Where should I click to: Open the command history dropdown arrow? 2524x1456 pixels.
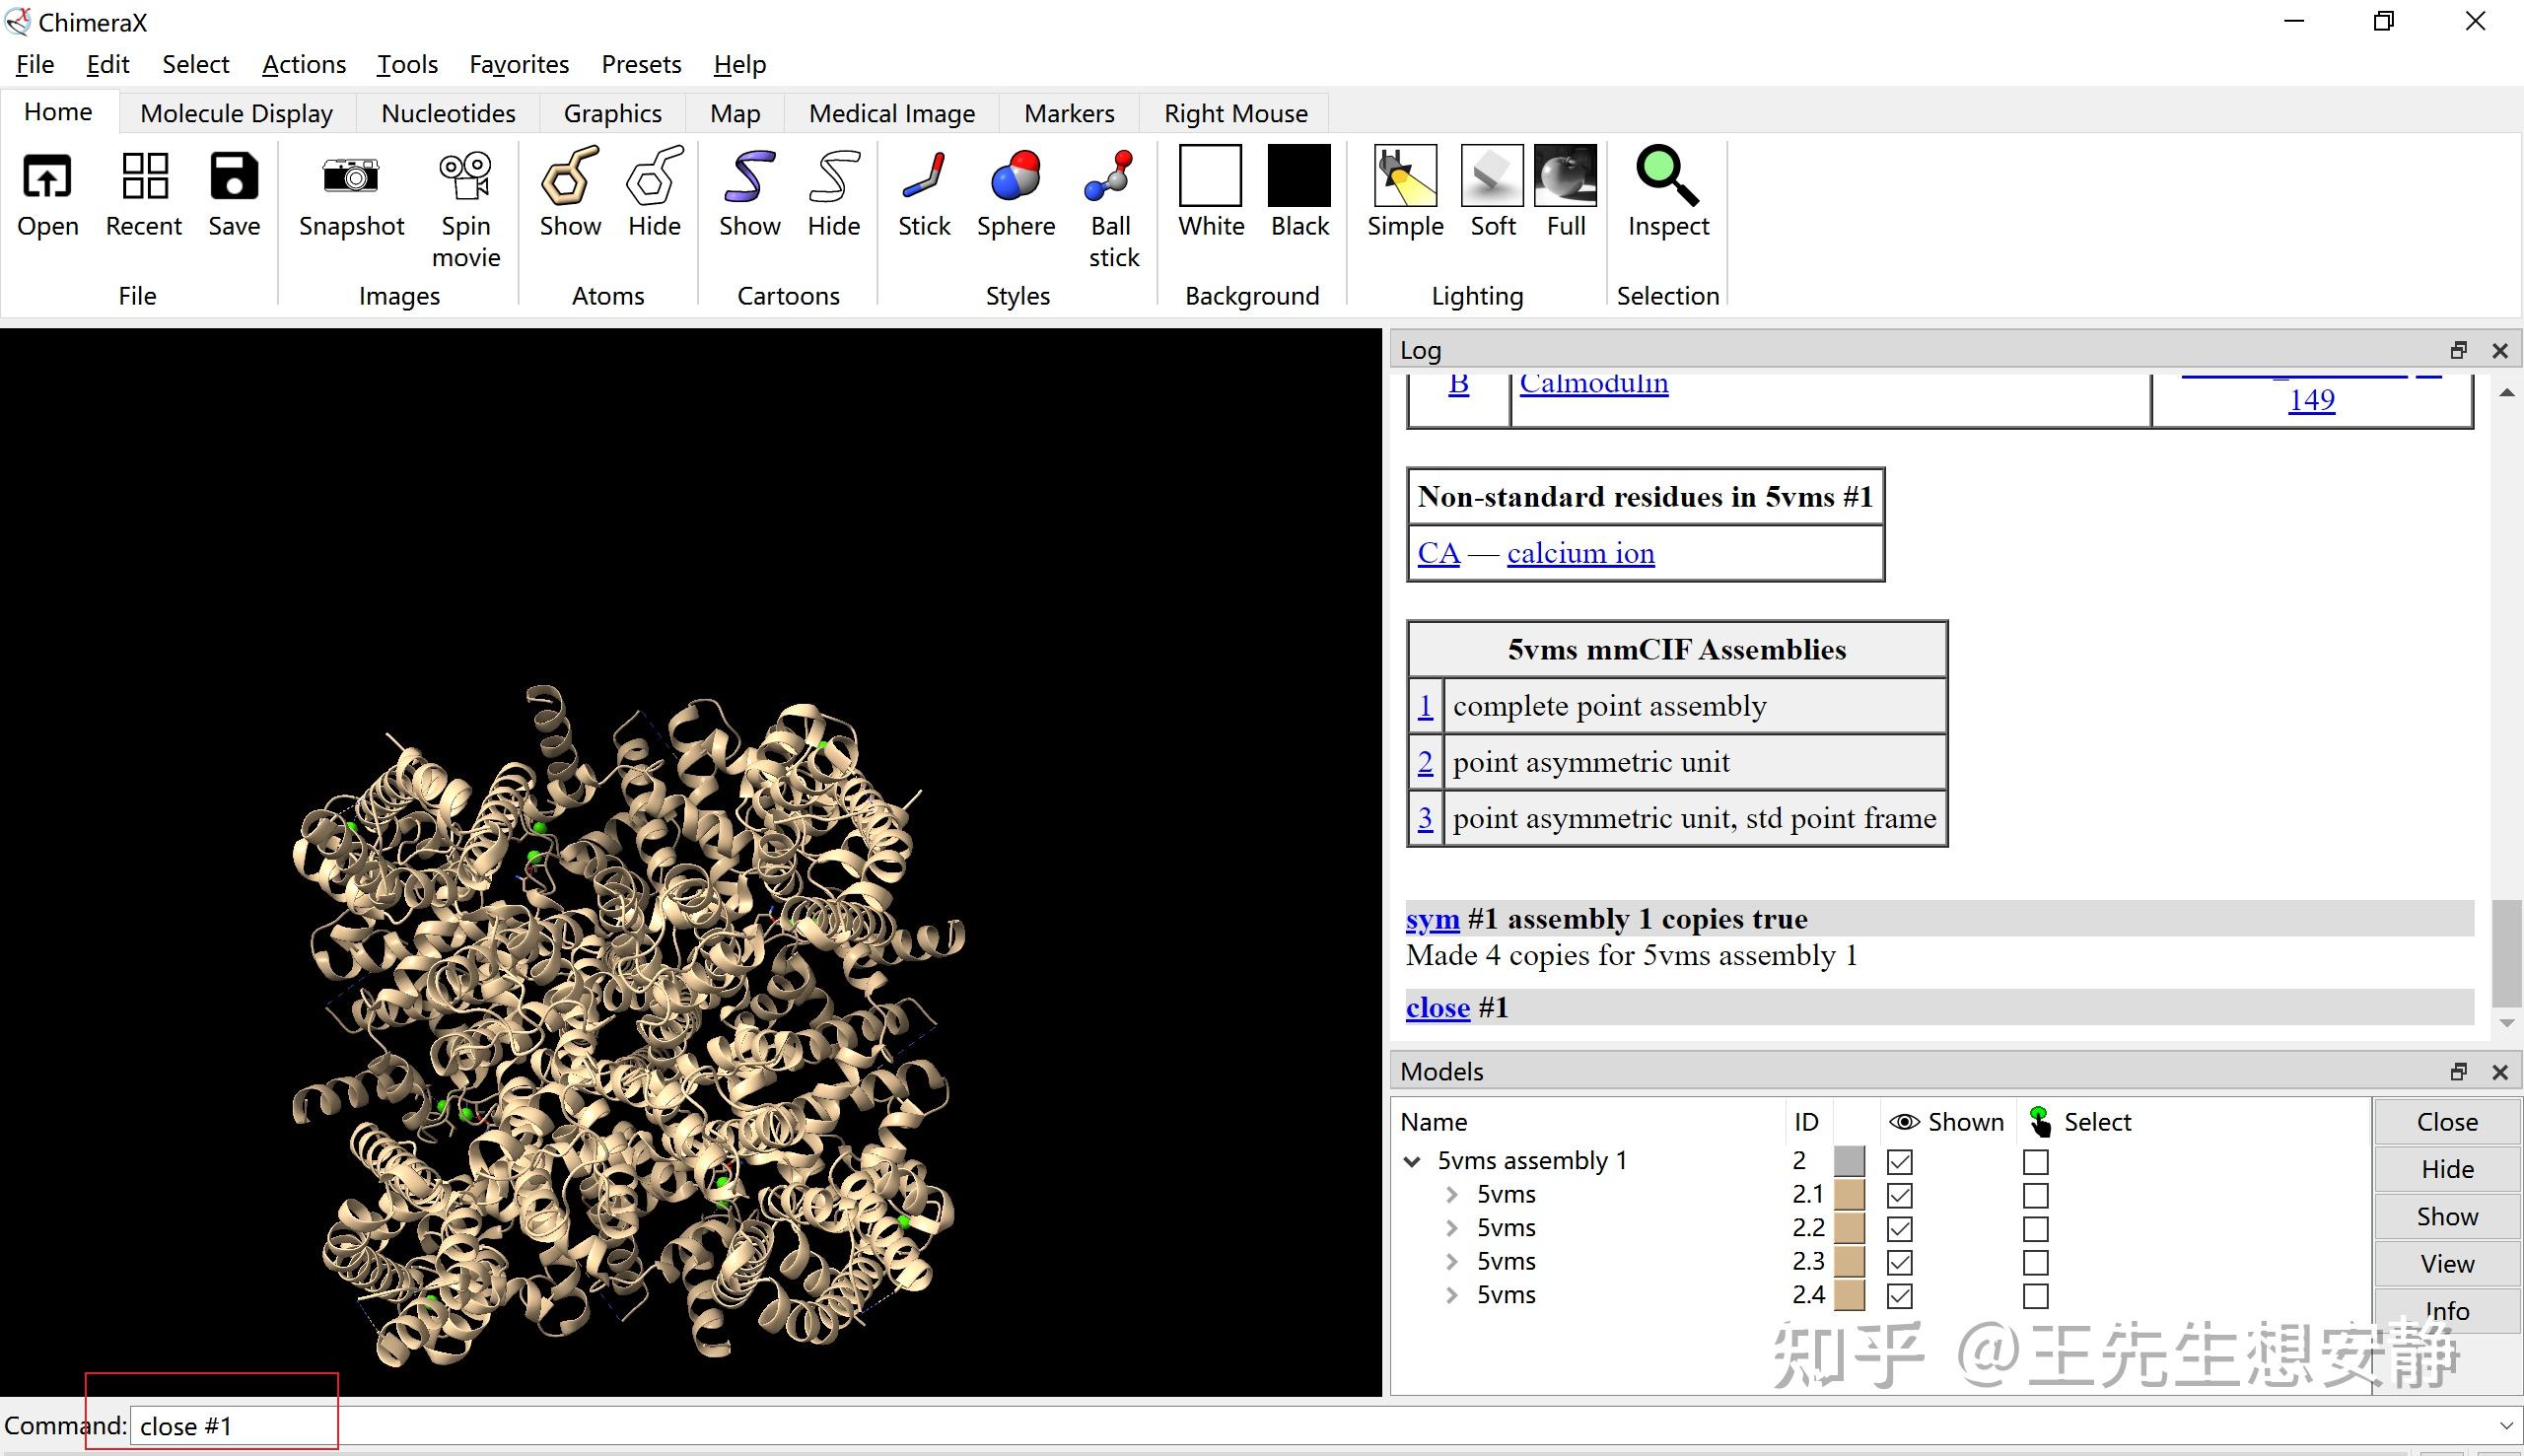click(x=2505, y=1426)
